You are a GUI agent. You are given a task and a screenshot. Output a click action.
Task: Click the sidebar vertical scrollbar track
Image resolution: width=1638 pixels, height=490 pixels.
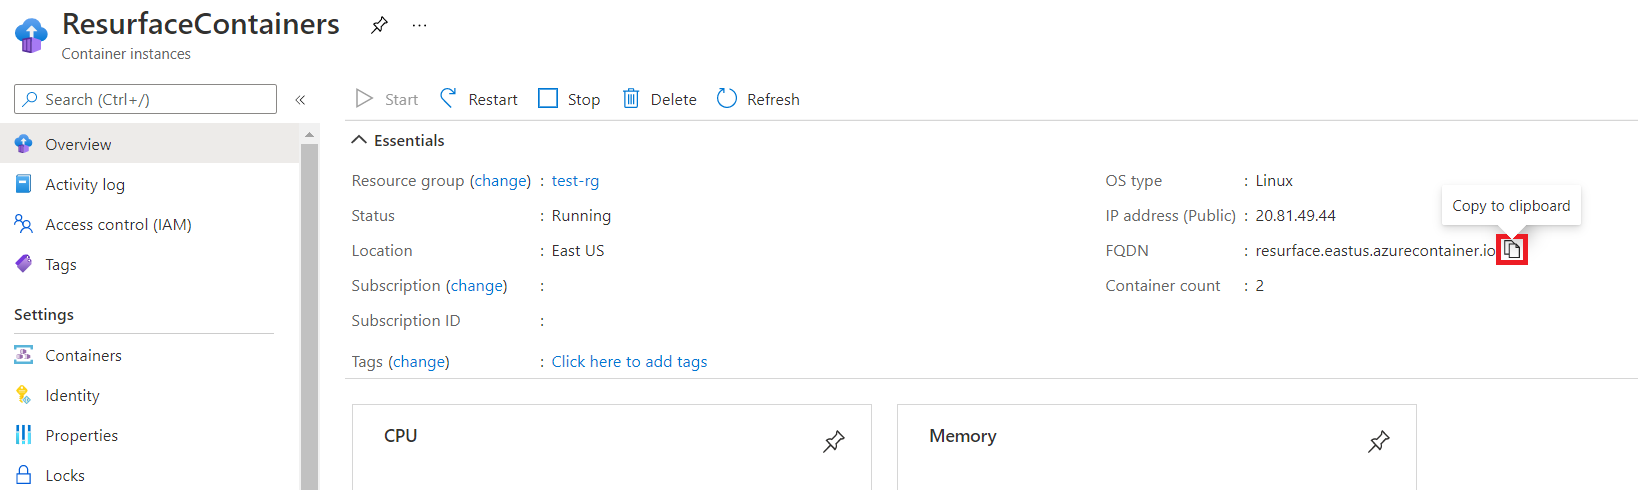[x=309, y=316]
